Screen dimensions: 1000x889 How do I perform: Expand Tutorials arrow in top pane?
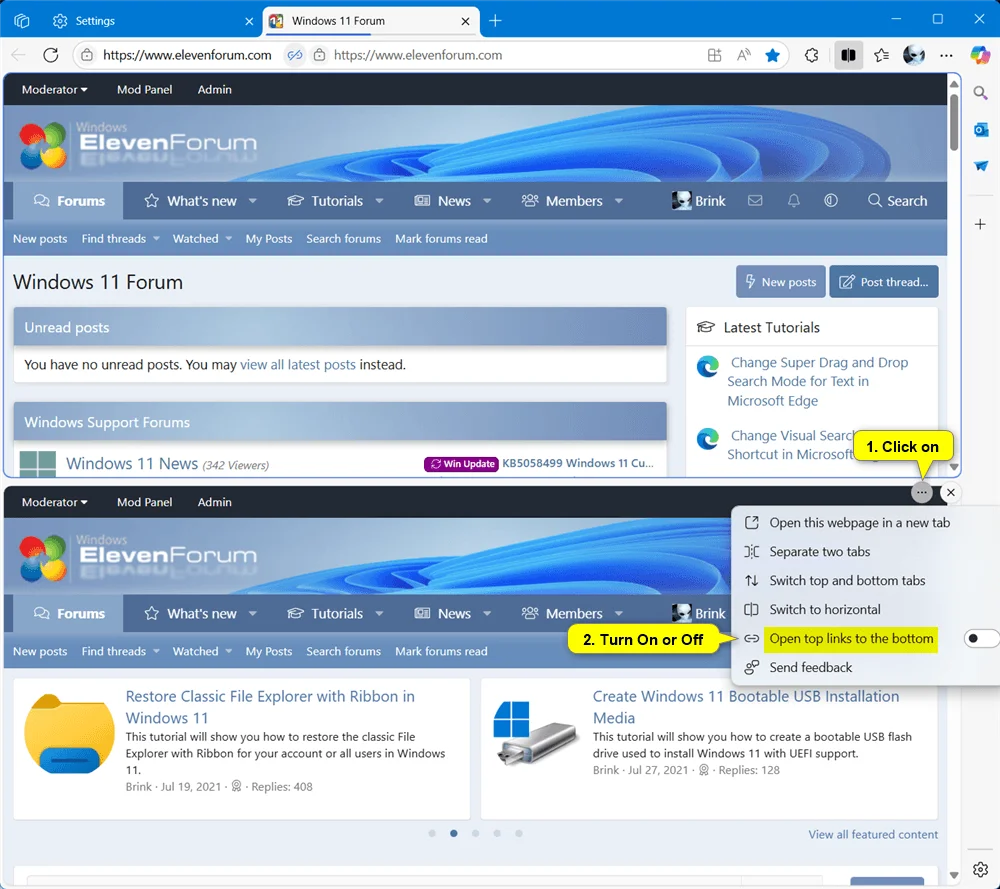[379, 201]
